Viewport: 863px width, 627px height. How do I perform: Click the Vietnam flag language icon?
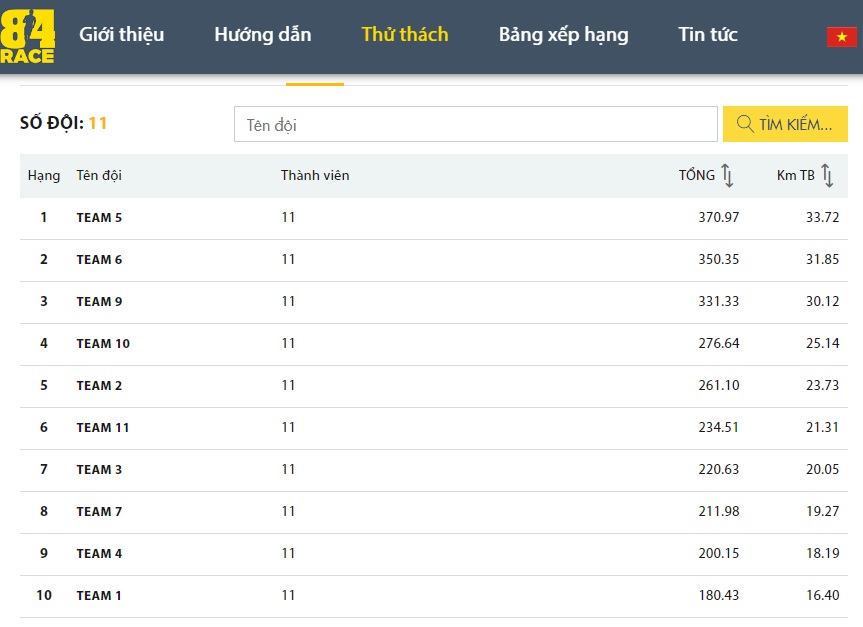point(841,37)
